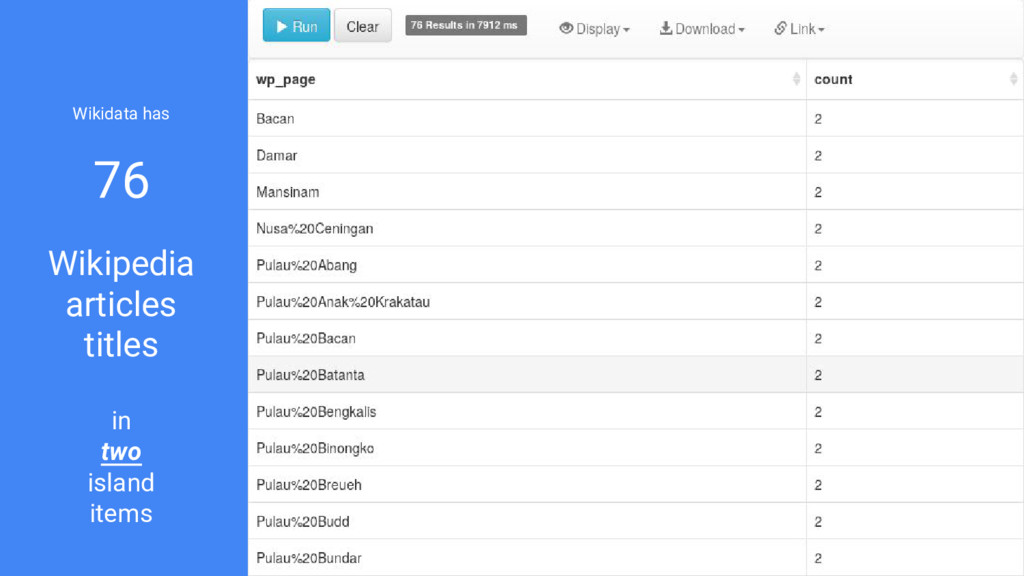The height and width of the screenshot is (576, 1024).
Task: Select the Nusa%20Ceningan row
Action: pyautogui.click(x=635, y=229)
